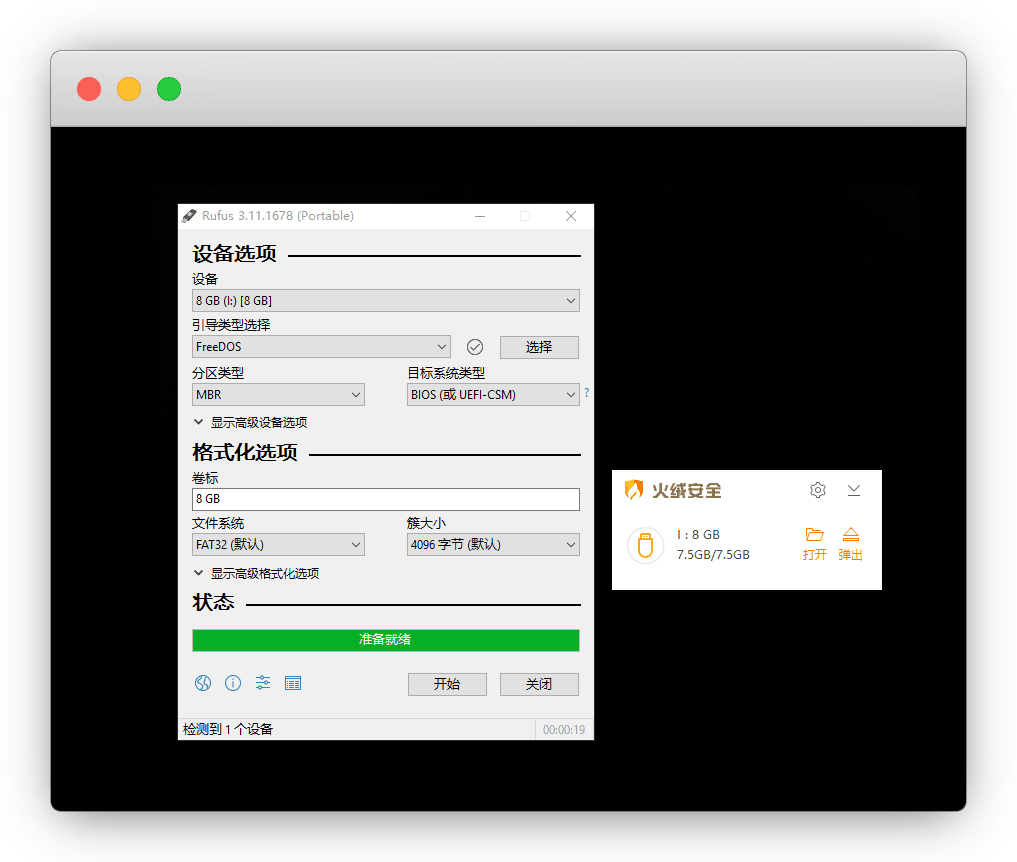Close the Rufus window
Screen dimensions: 1017x862
(x=571, y=216)
